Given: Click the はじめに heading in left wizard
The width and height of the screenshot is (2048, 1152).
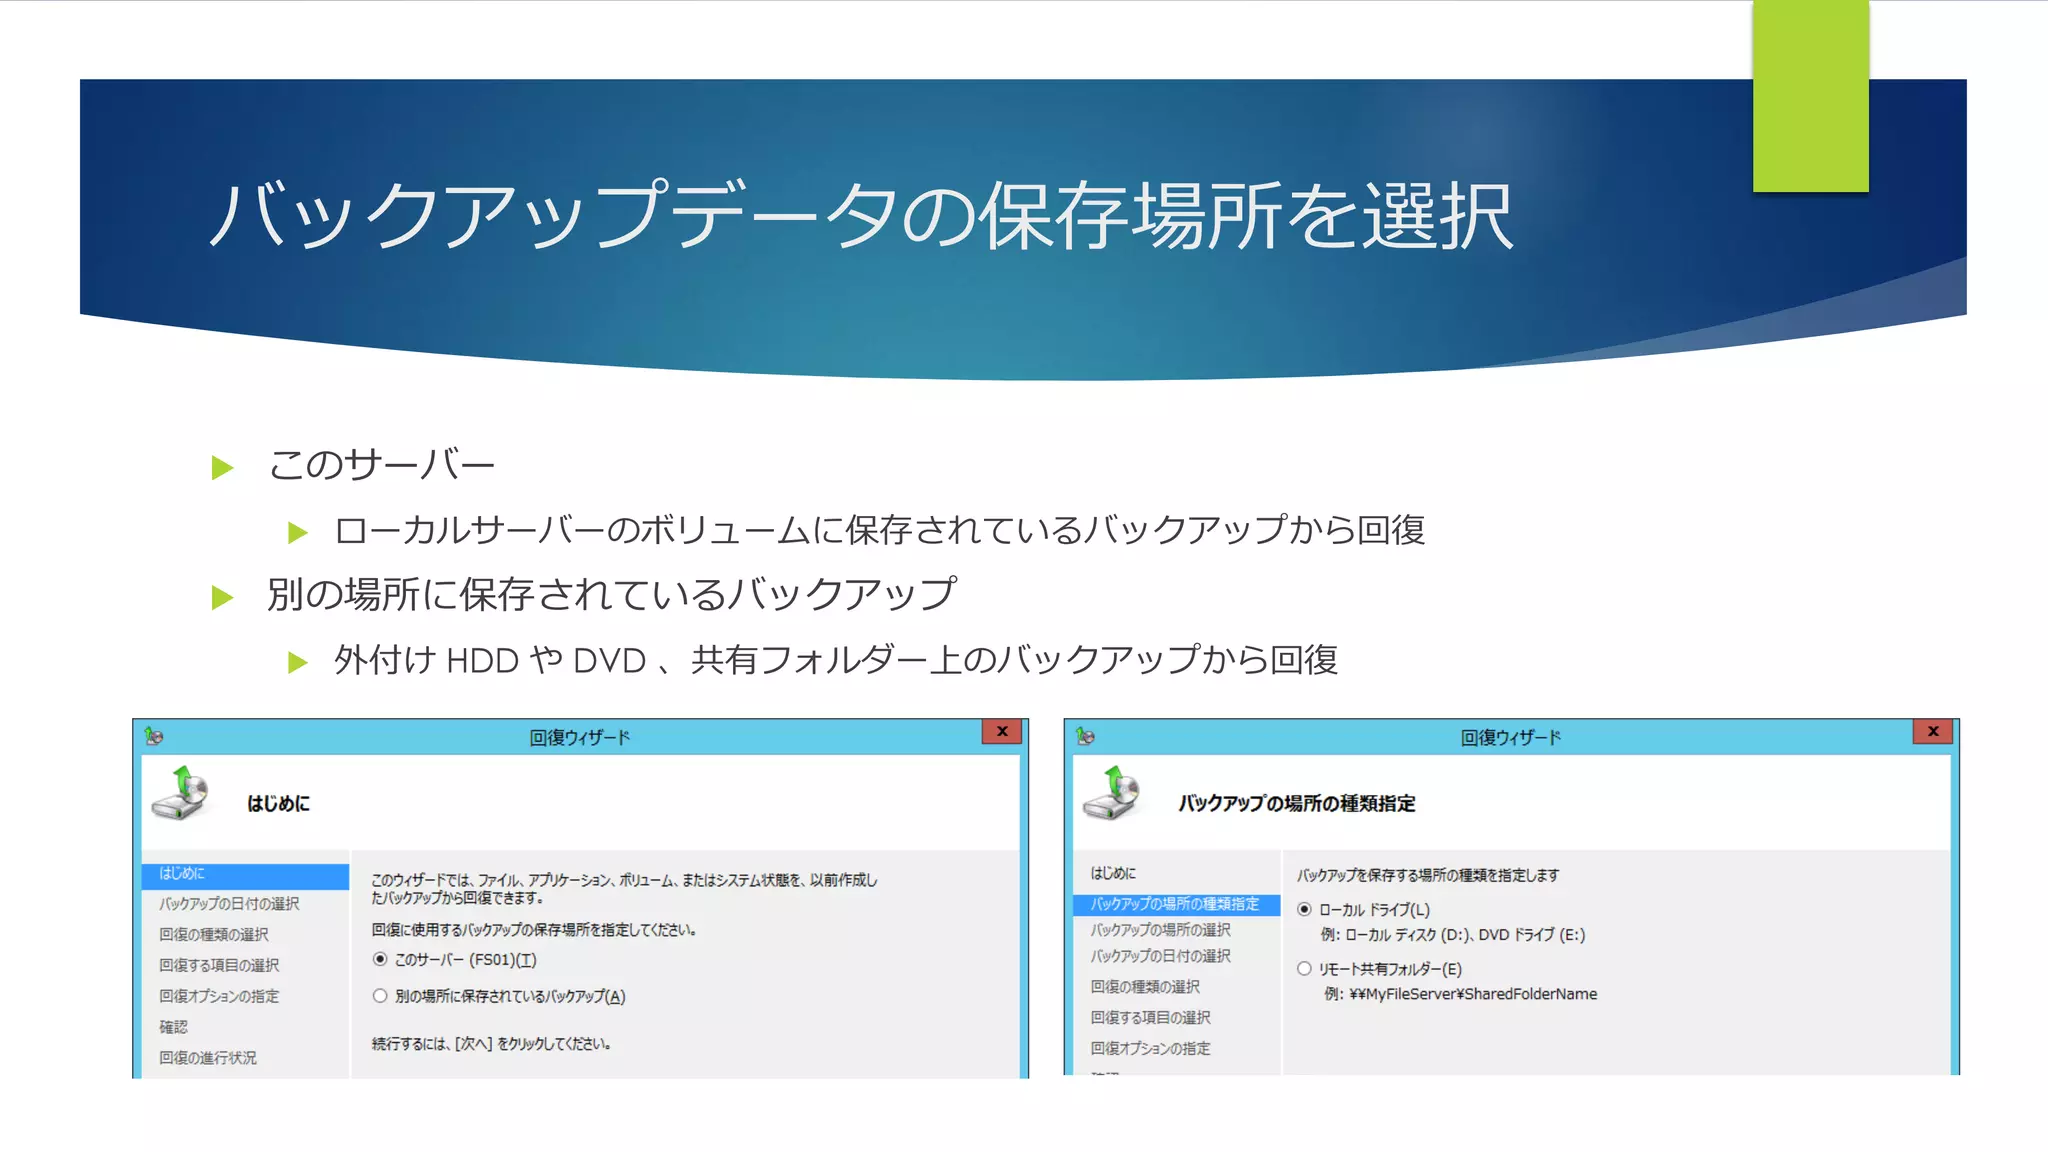Looking at the screenshot, I should tap(279, 804).
